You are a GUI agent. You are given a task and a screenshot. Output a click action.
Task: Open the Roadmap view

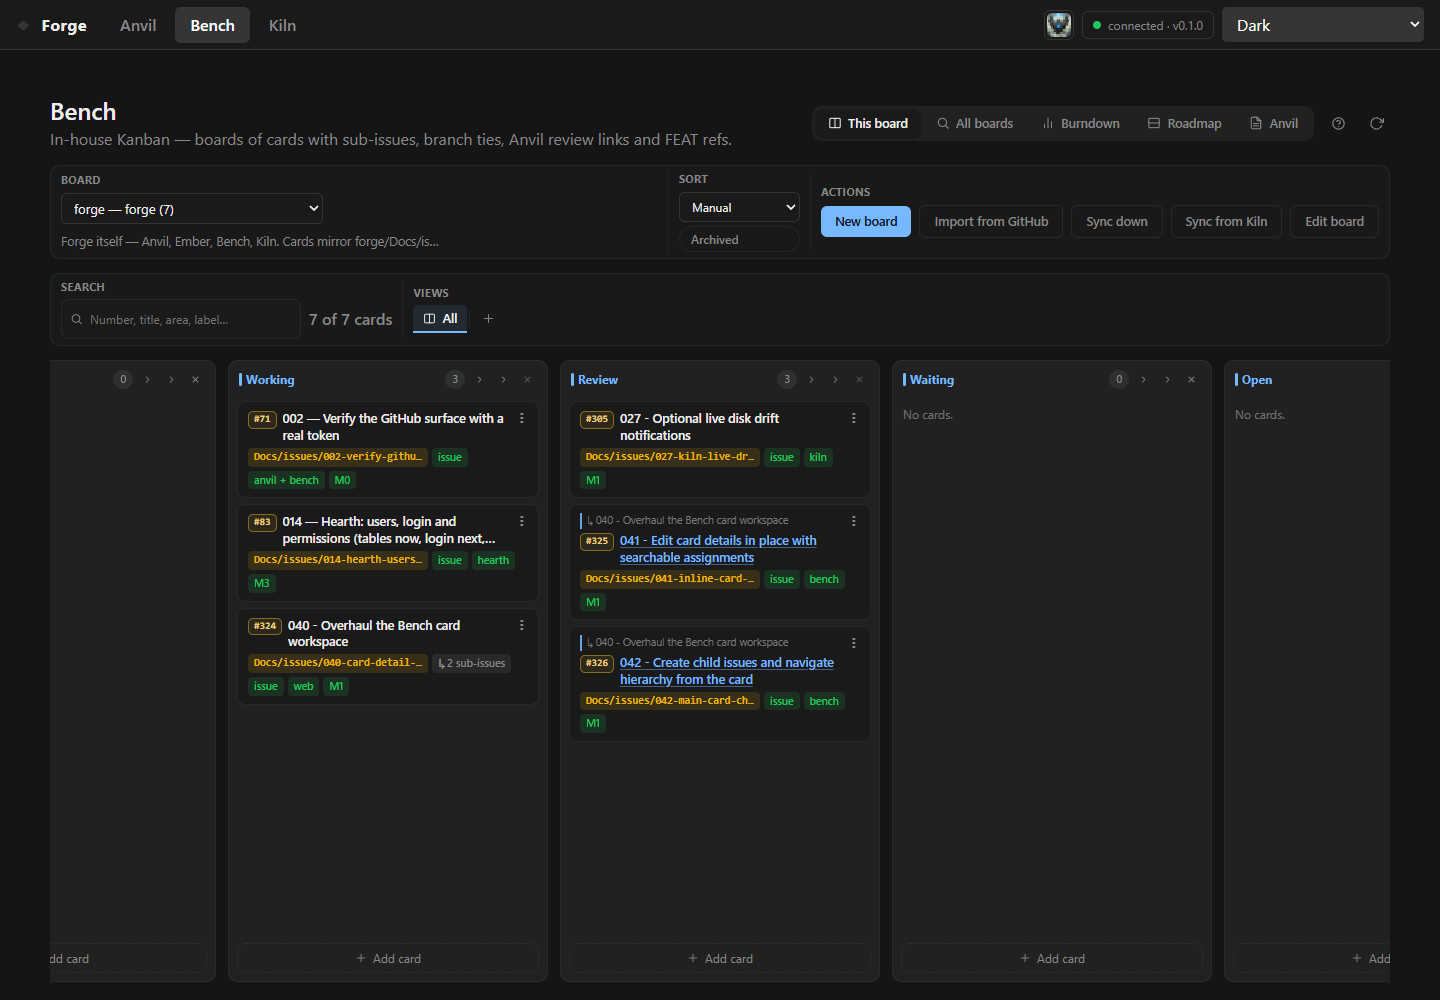click(1185, 124)
